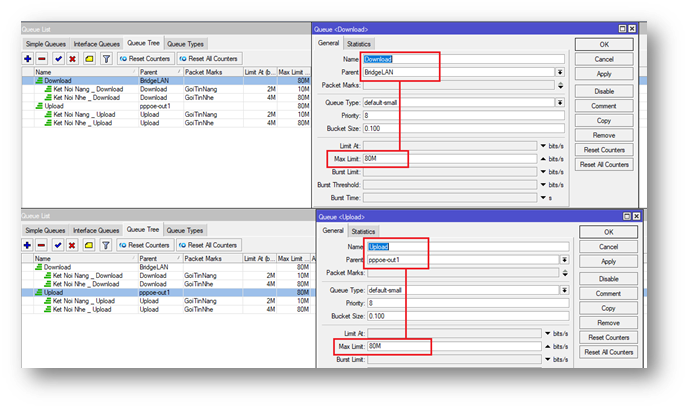Click Cancel in Queue Download dialog
The height and width of the screenshot is (410, 689).
coord(604,59)
